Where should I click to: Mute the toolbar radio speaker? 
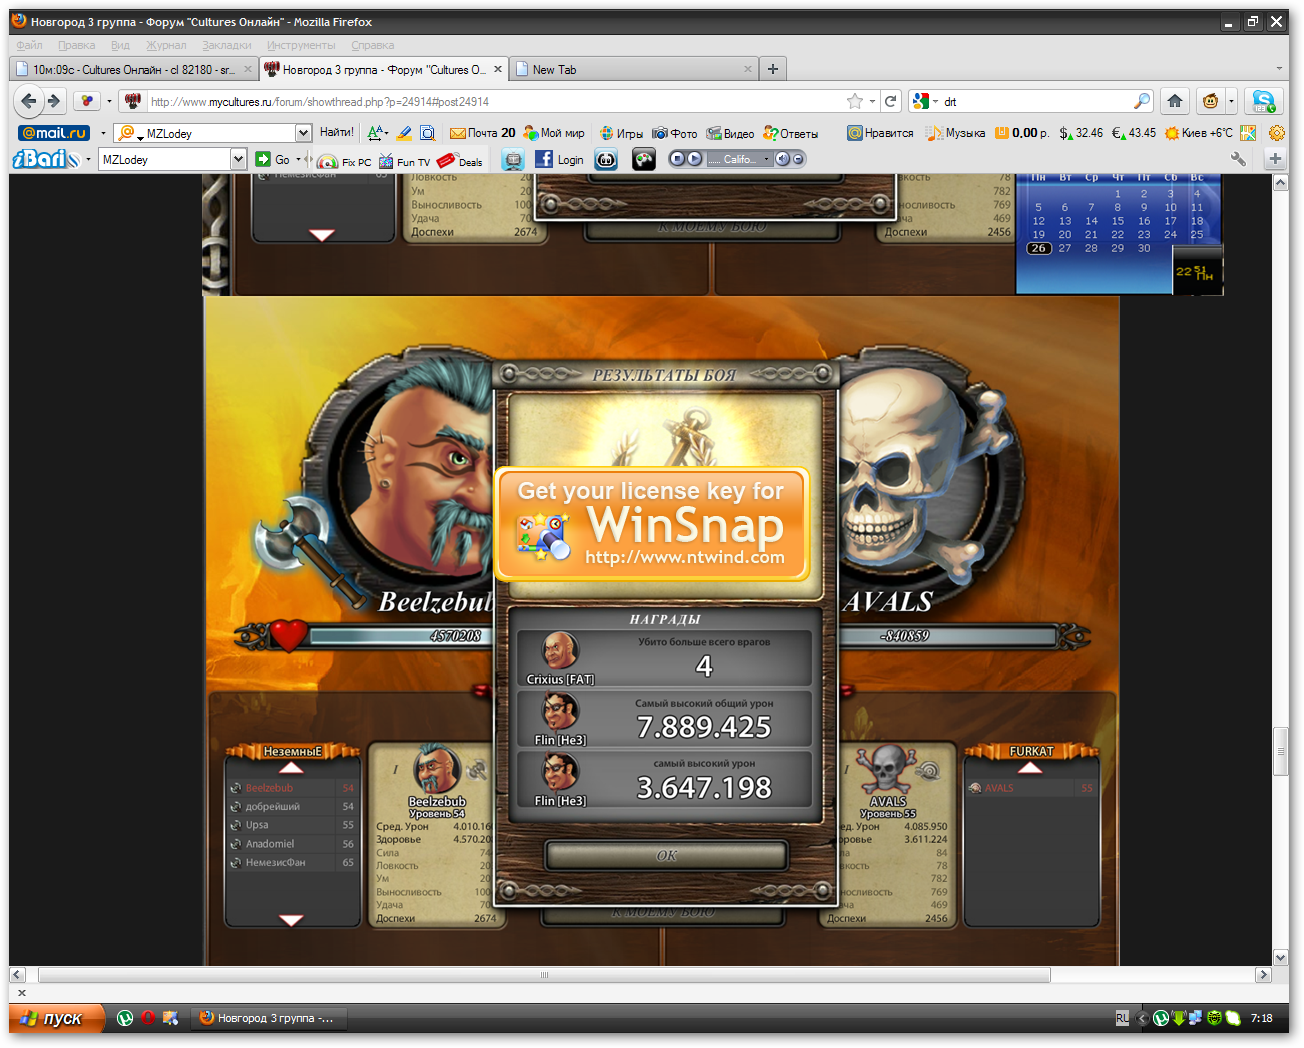coord(782,159)
